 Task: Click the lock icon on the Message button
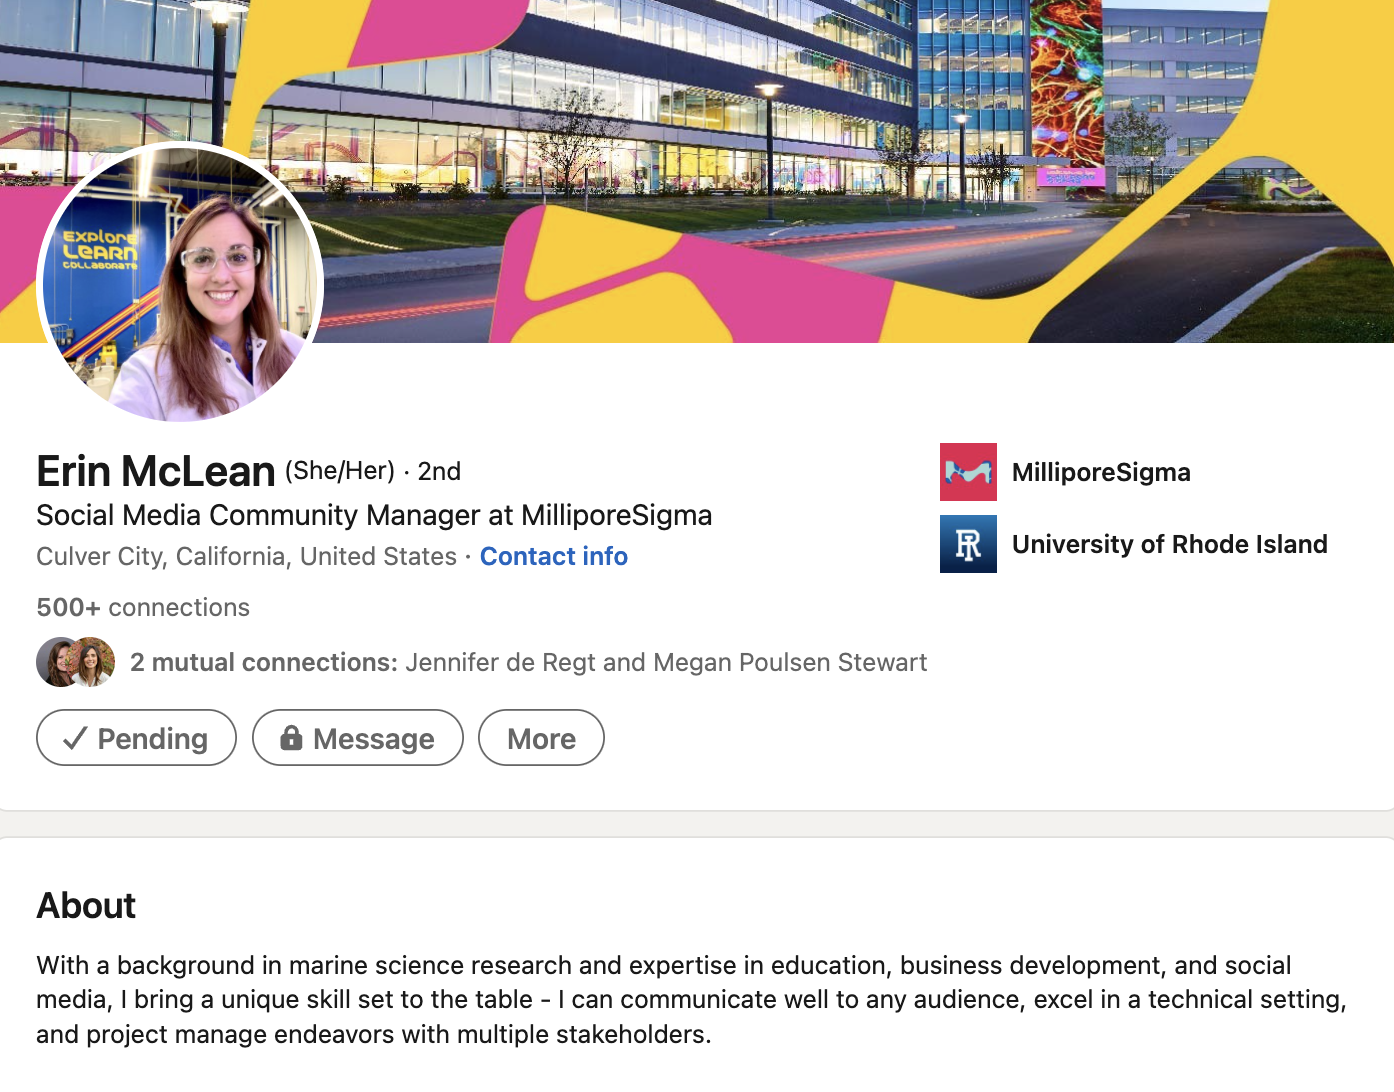[291, 738]
